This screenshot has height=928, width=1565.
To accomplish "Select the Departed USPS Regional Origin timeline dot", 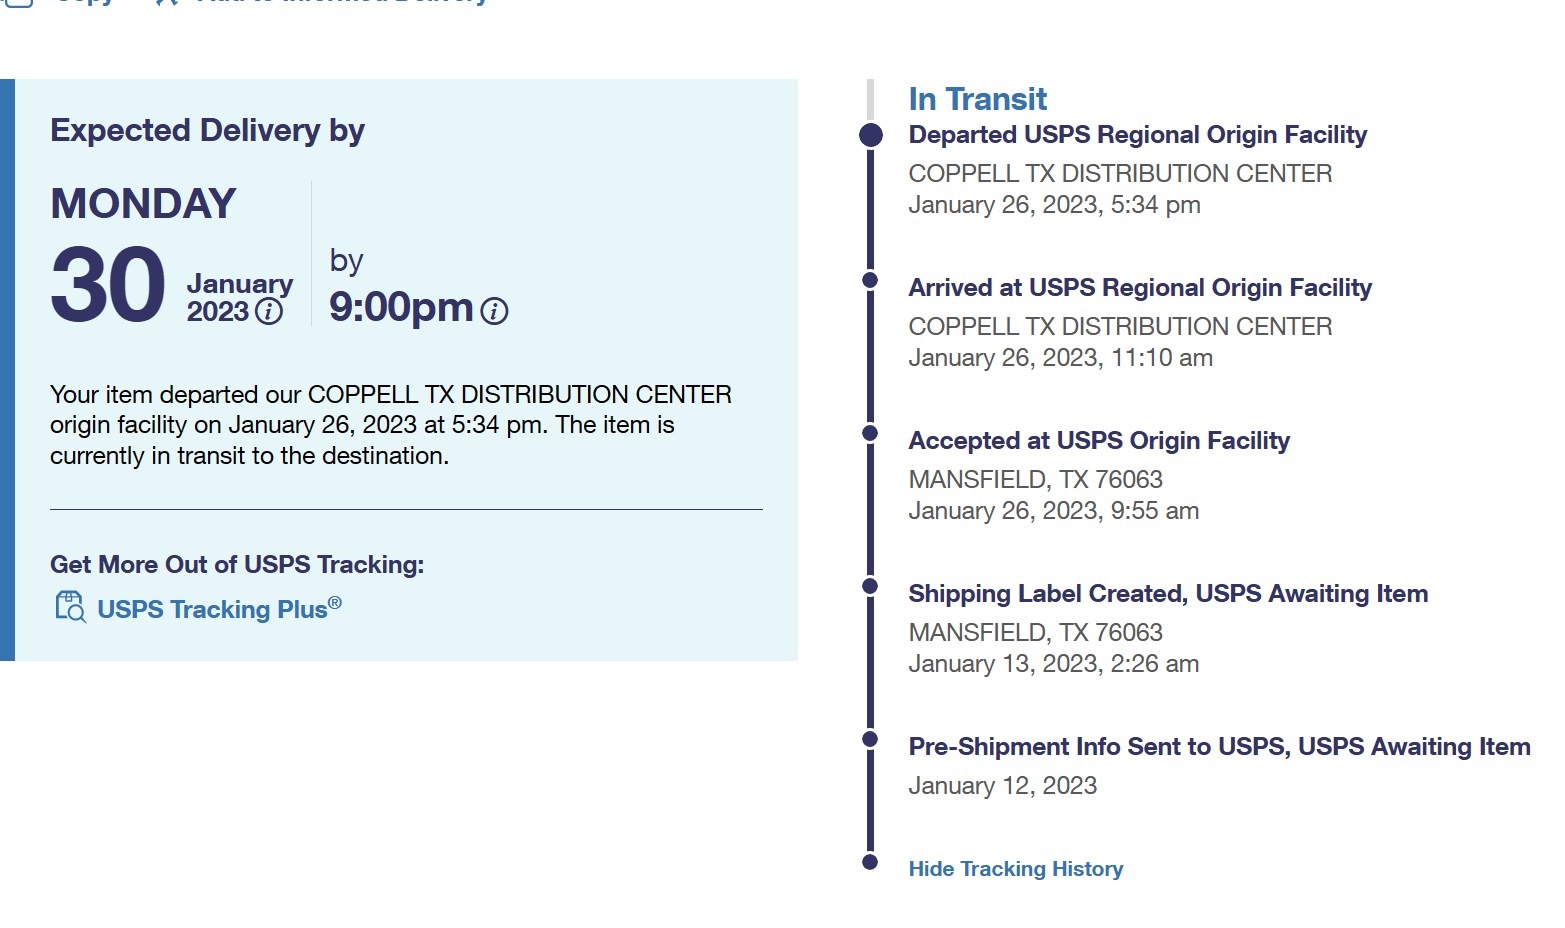I will tap(871, 135).
